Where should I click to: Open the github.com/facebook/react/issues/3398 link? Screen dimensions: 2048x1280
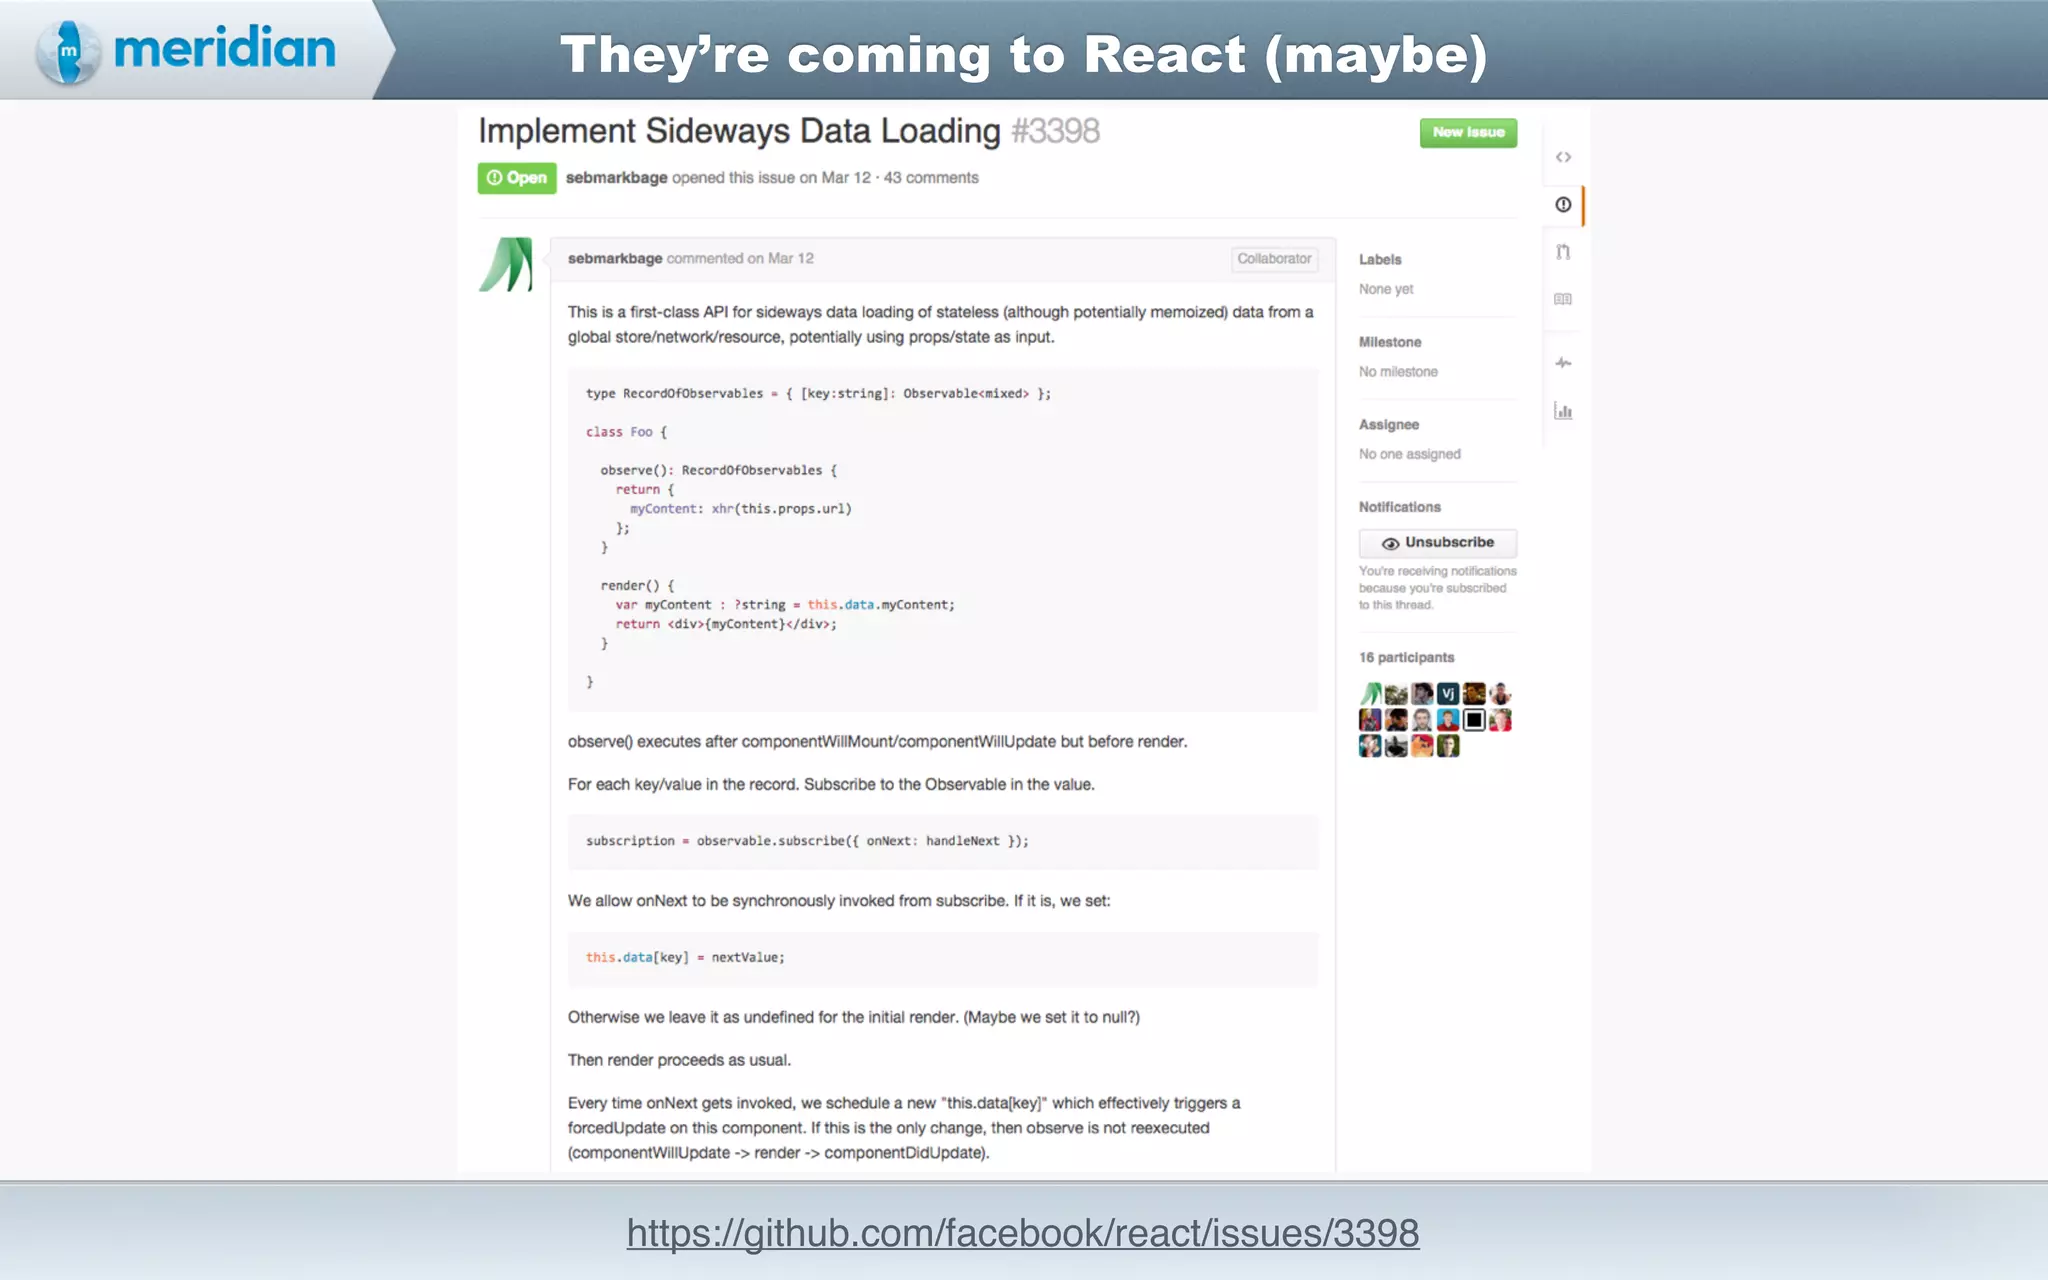coord(1023,1233)
